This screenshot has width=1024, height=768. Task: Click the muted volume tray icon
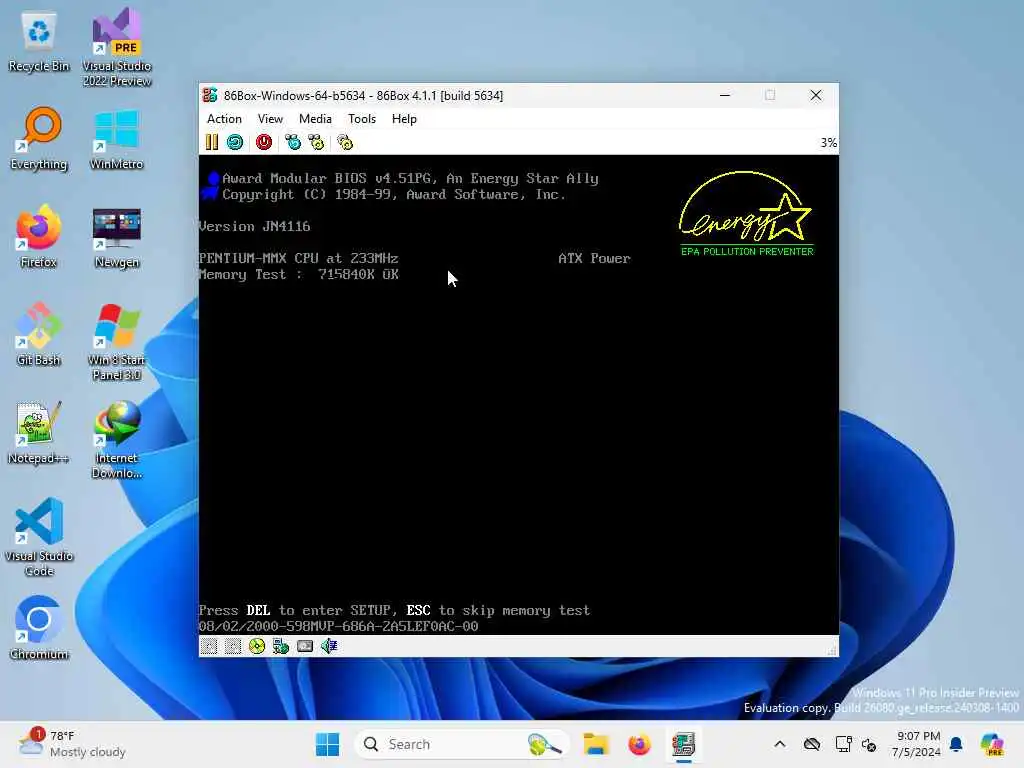tap(869, 744)
